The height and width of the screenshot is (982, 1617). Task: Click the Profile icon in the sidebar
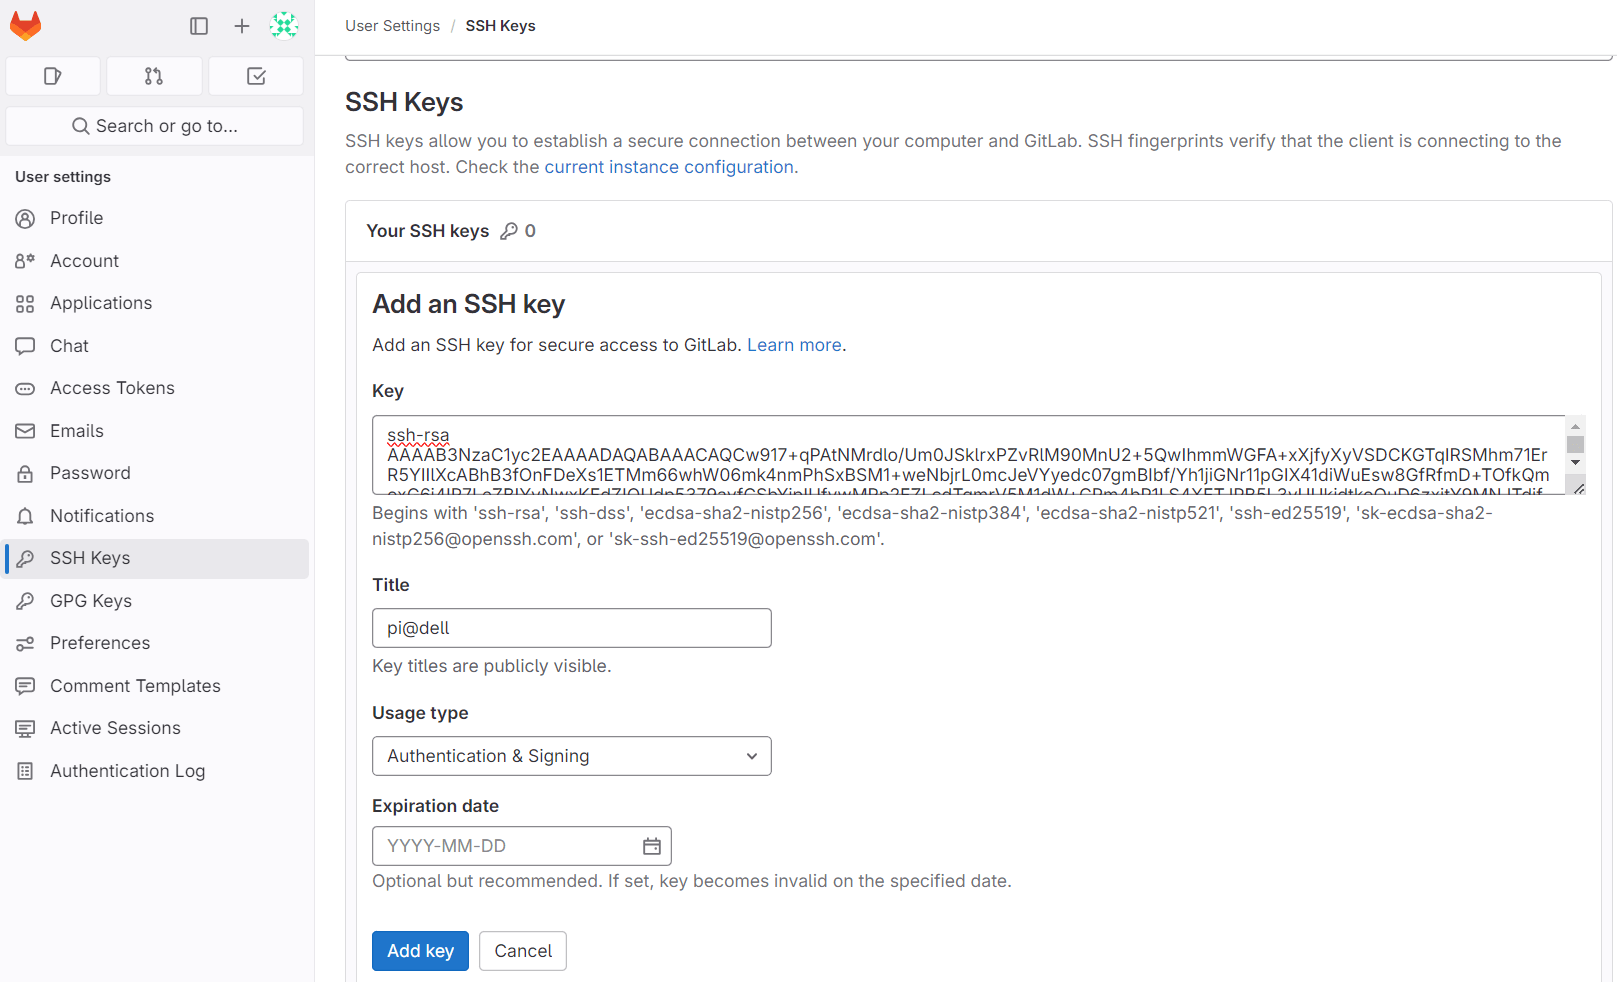(25, 218)
